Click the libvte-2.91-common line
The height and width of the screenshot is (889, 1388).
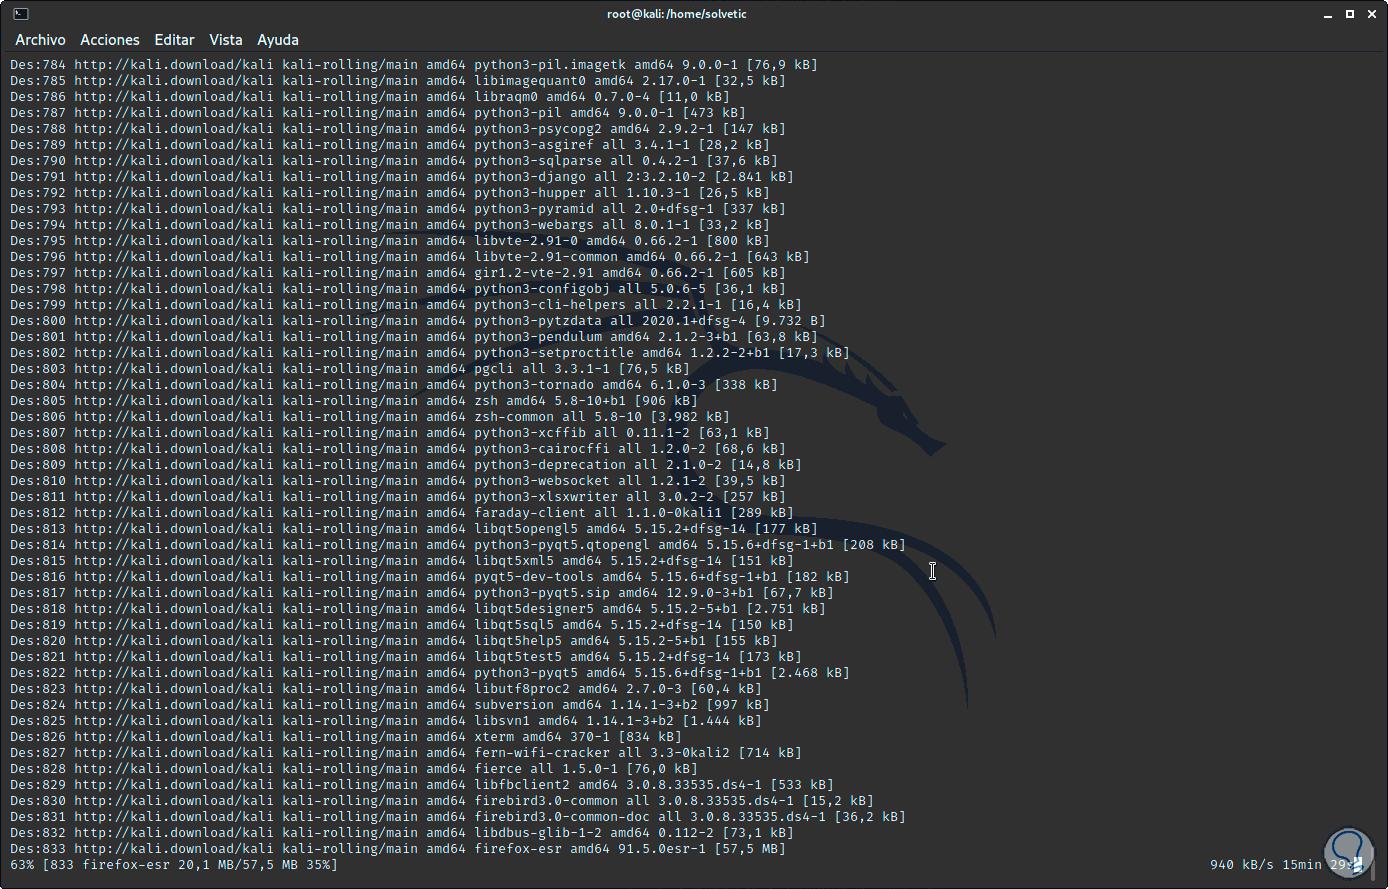(410, 256)
